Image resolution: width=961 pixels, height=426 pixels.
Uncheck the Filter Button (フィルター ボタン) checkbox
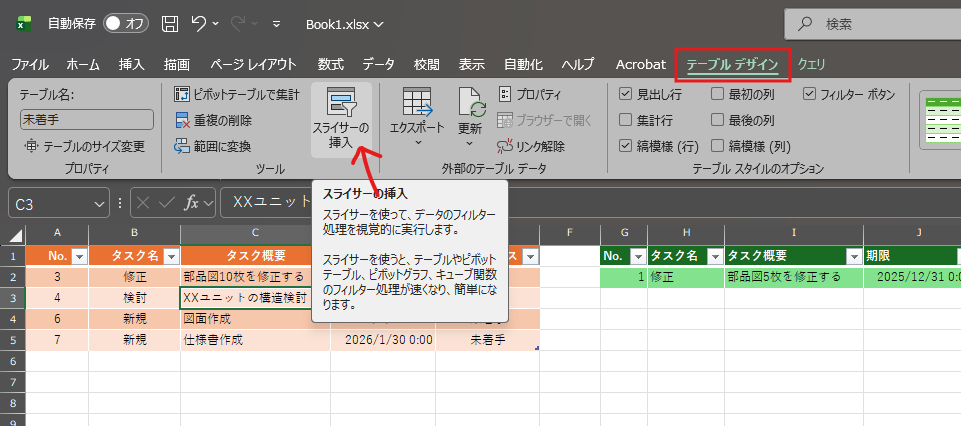pos(810,94)
